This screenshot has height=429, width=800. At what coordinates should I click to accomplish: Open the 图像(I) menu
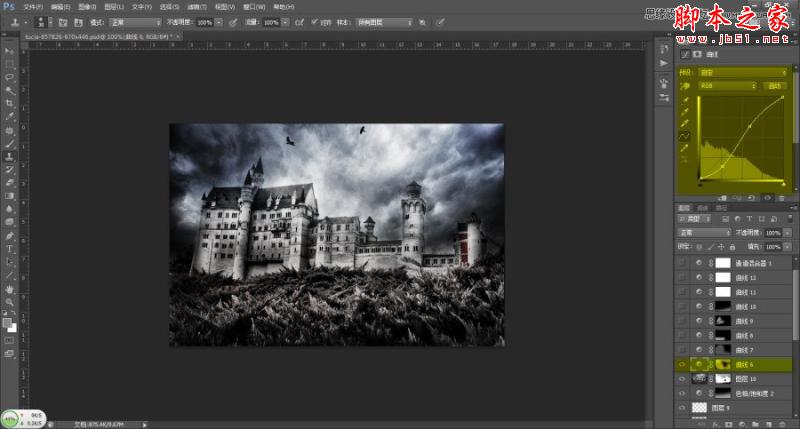pos(87,7)
